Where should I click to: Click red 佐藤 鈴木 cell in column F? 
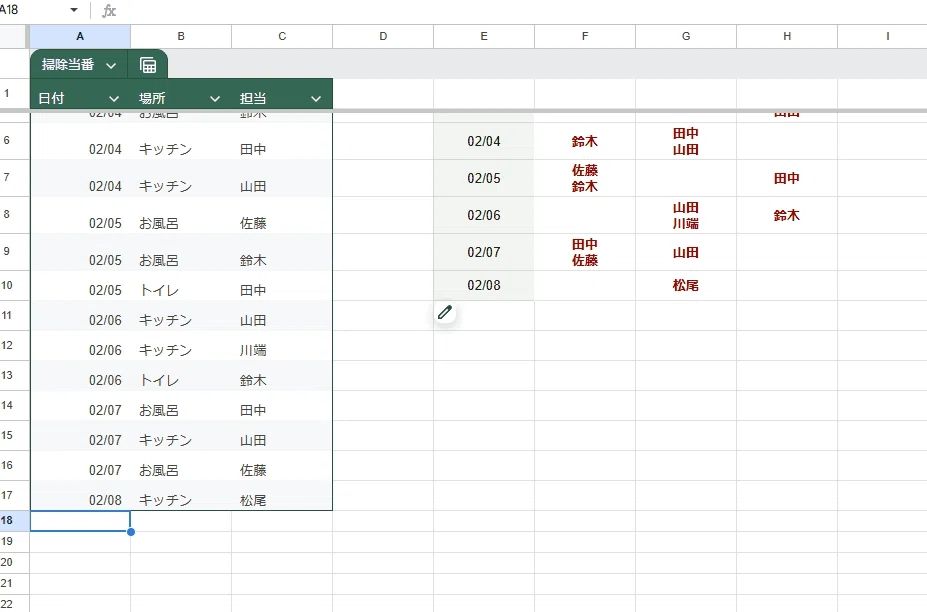click(585, 179)
